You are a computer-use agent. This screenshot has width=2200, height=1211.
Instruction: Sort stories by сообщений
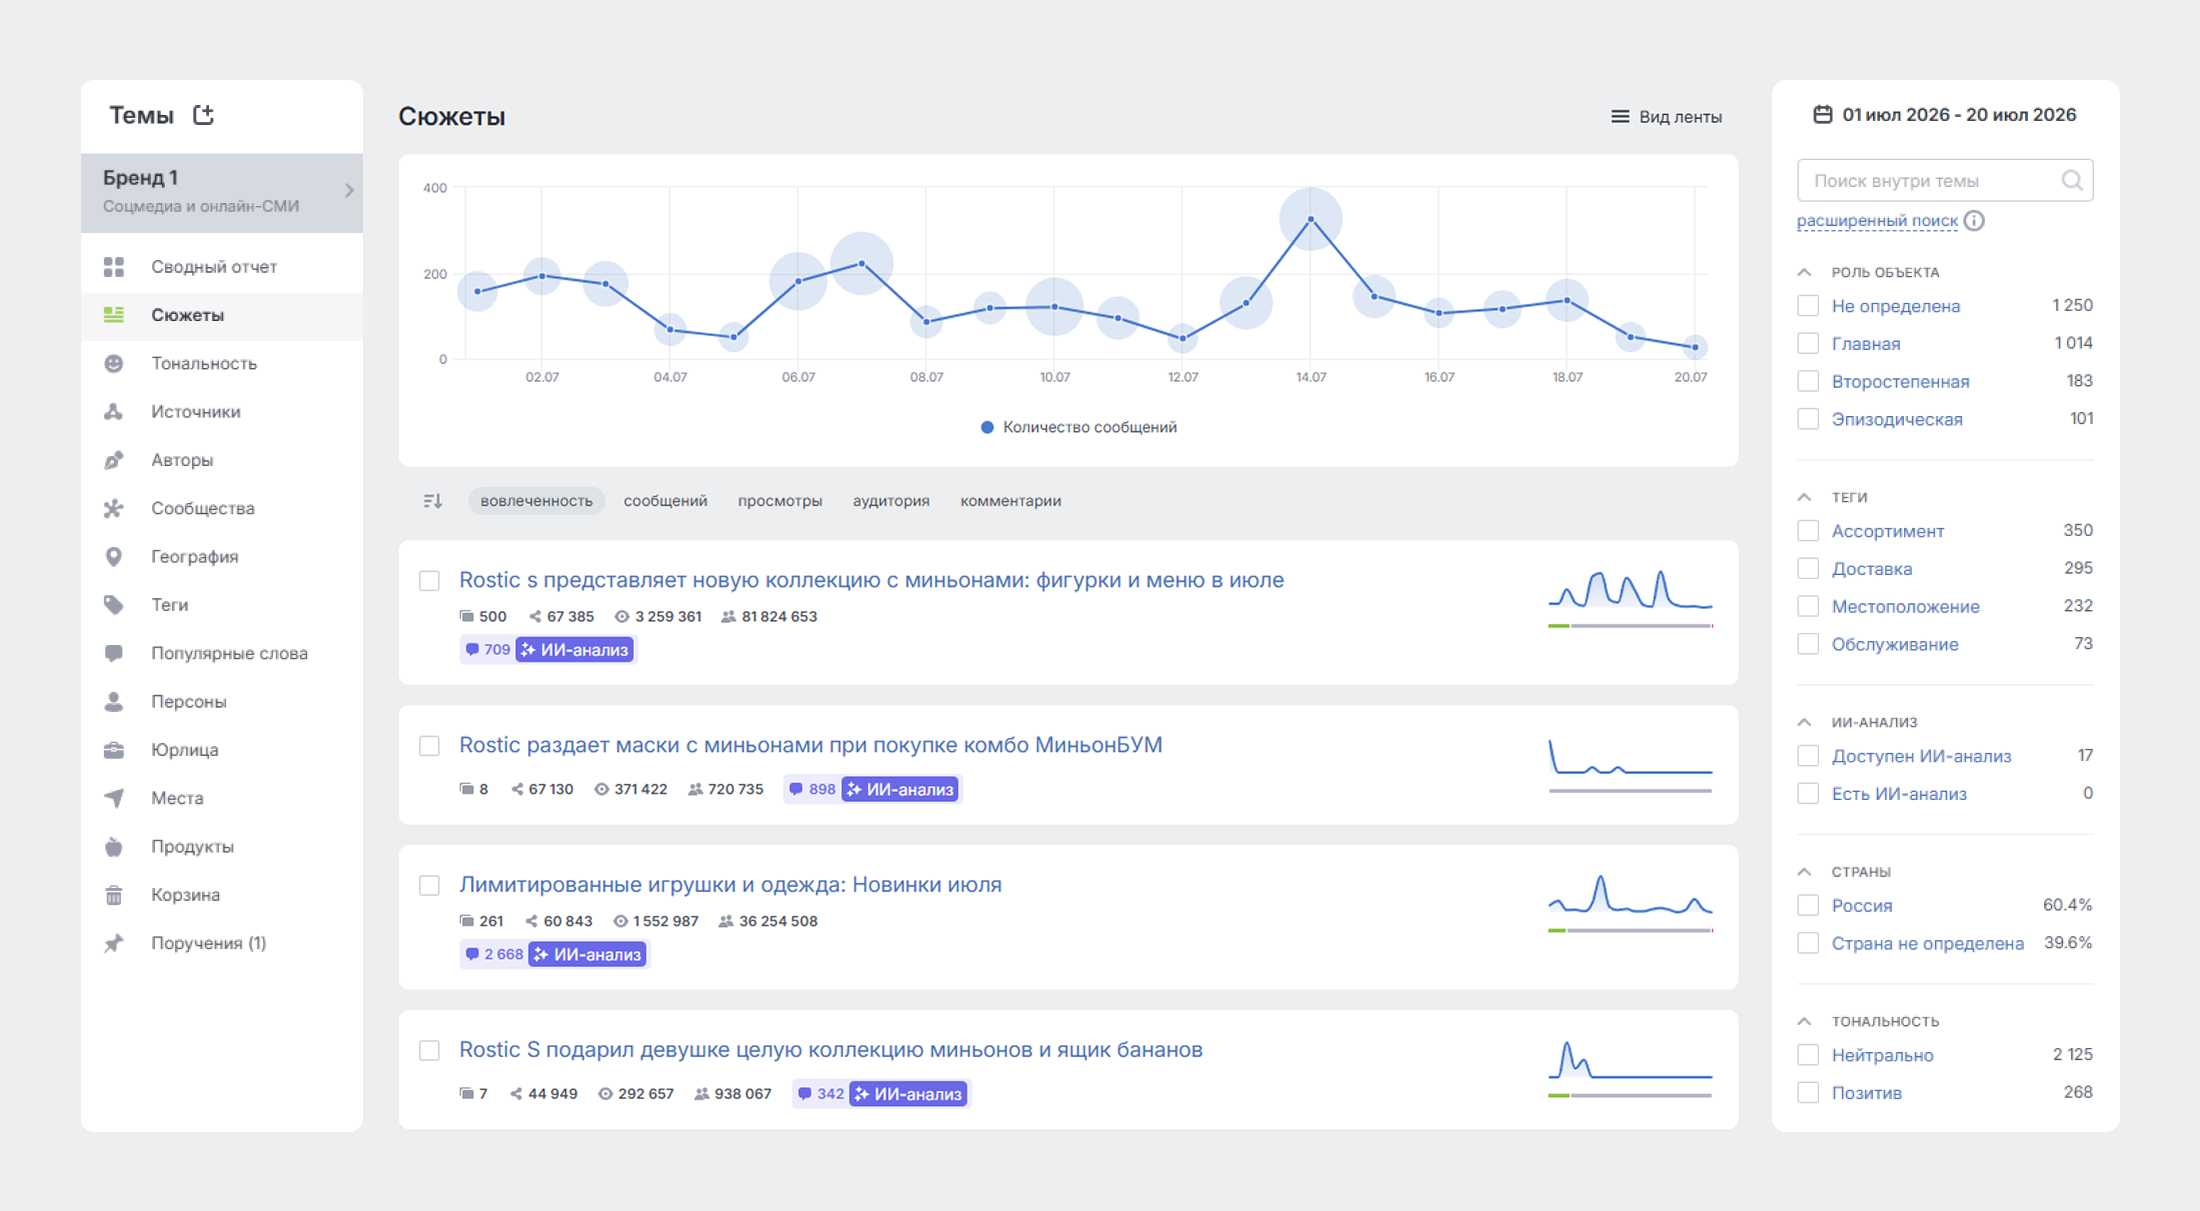pos(665,501)
